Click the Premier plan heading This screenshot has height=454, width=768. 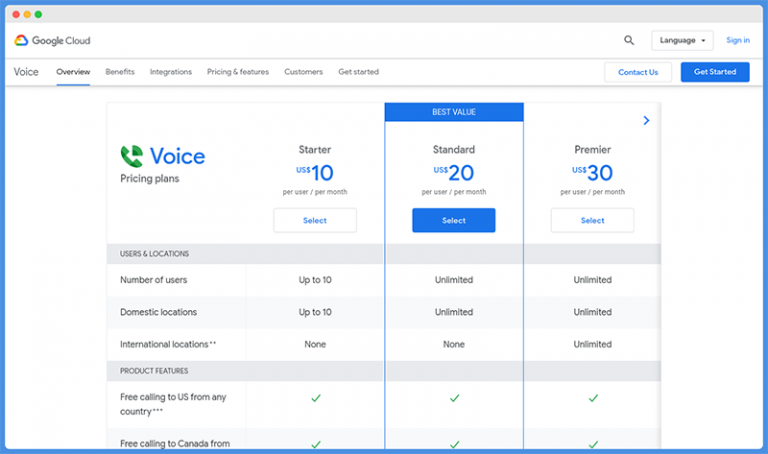tap(592, 149)
